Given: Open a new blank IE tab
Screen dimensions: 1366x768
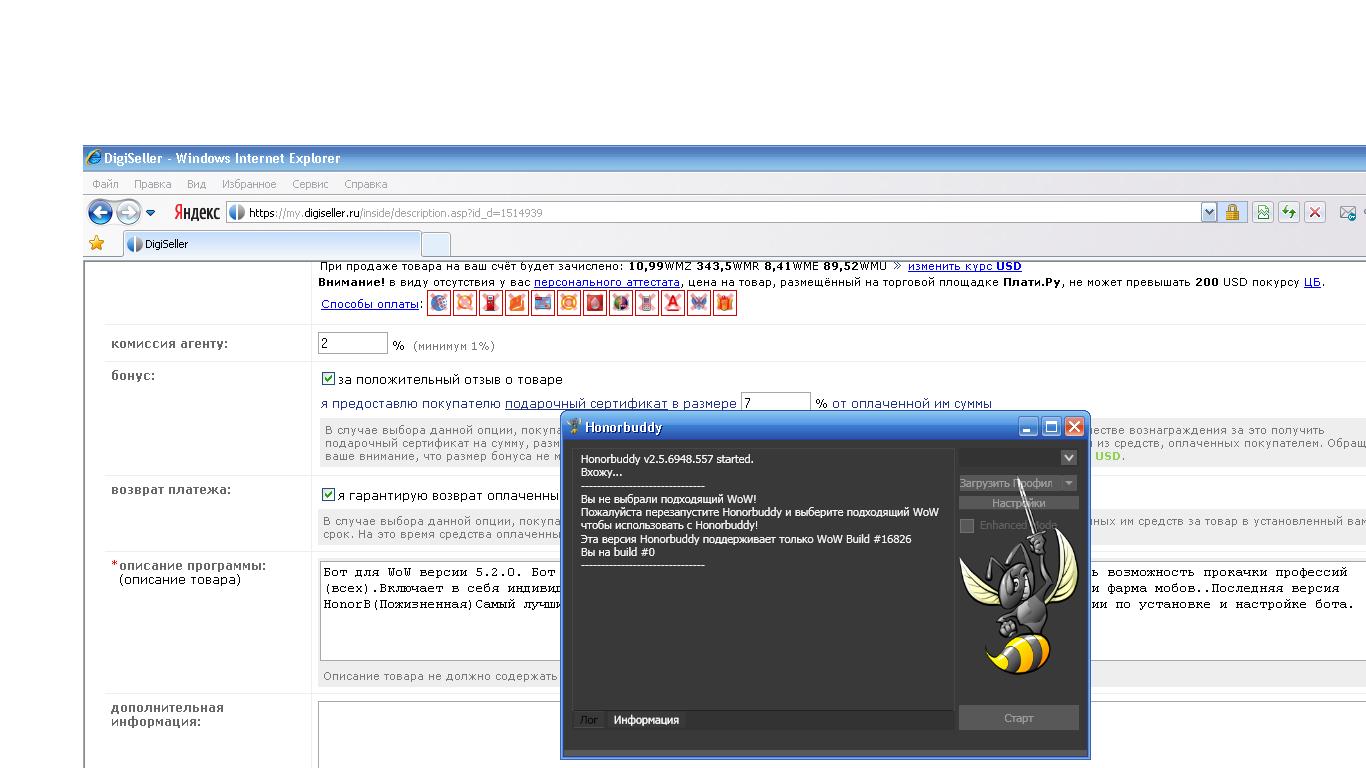Looking at the screenshot, I should click(x=436, y=244).
